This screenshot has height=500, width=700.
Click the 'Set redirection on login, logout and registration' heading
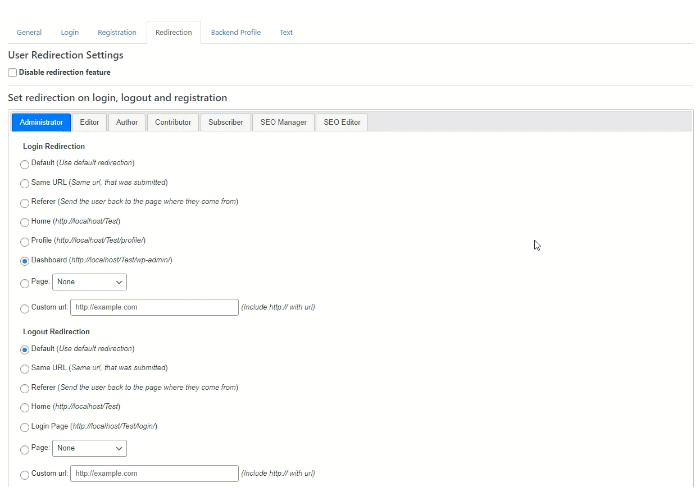click(117, 98)
